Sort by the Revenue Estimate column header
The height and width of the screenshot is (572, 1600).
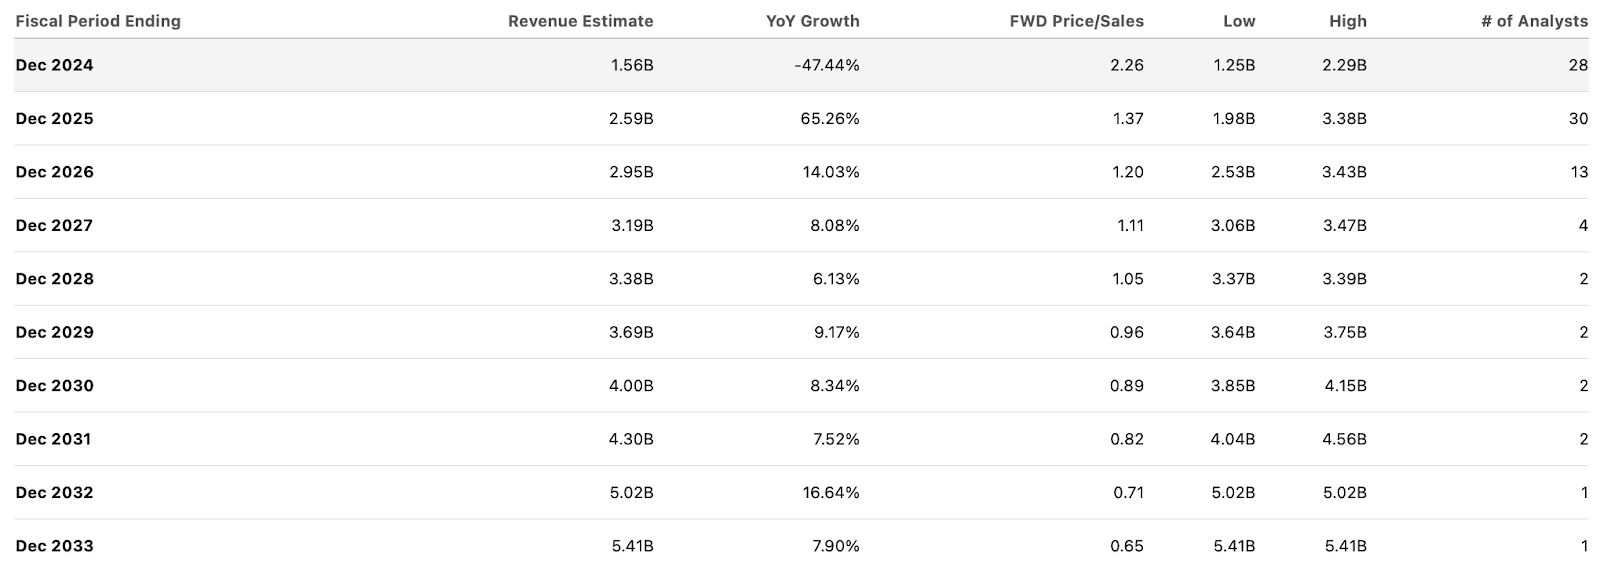click(580, 21)
